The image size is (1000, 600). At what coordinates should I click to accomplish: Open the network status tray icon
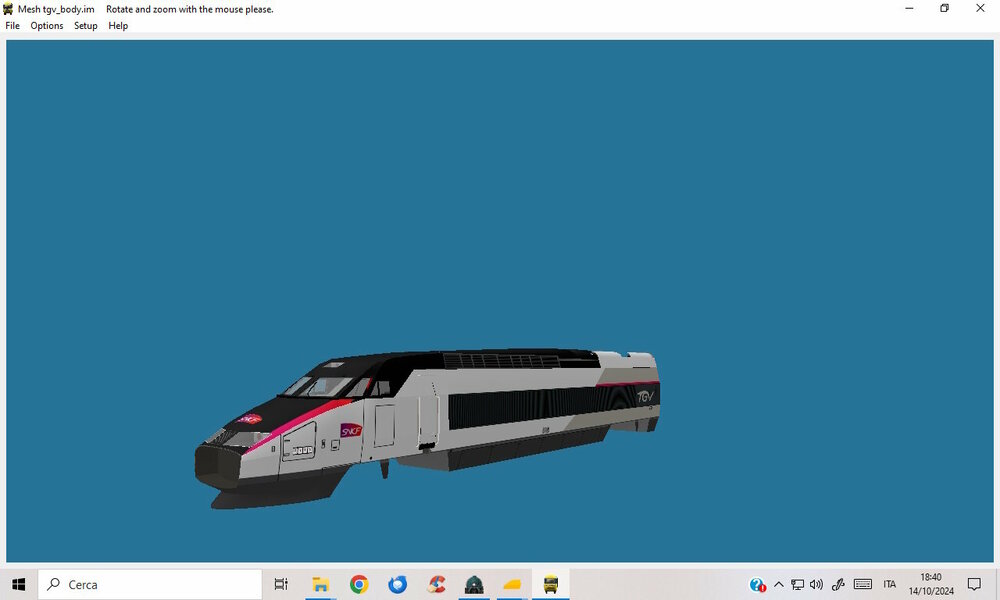coord(797,584)
